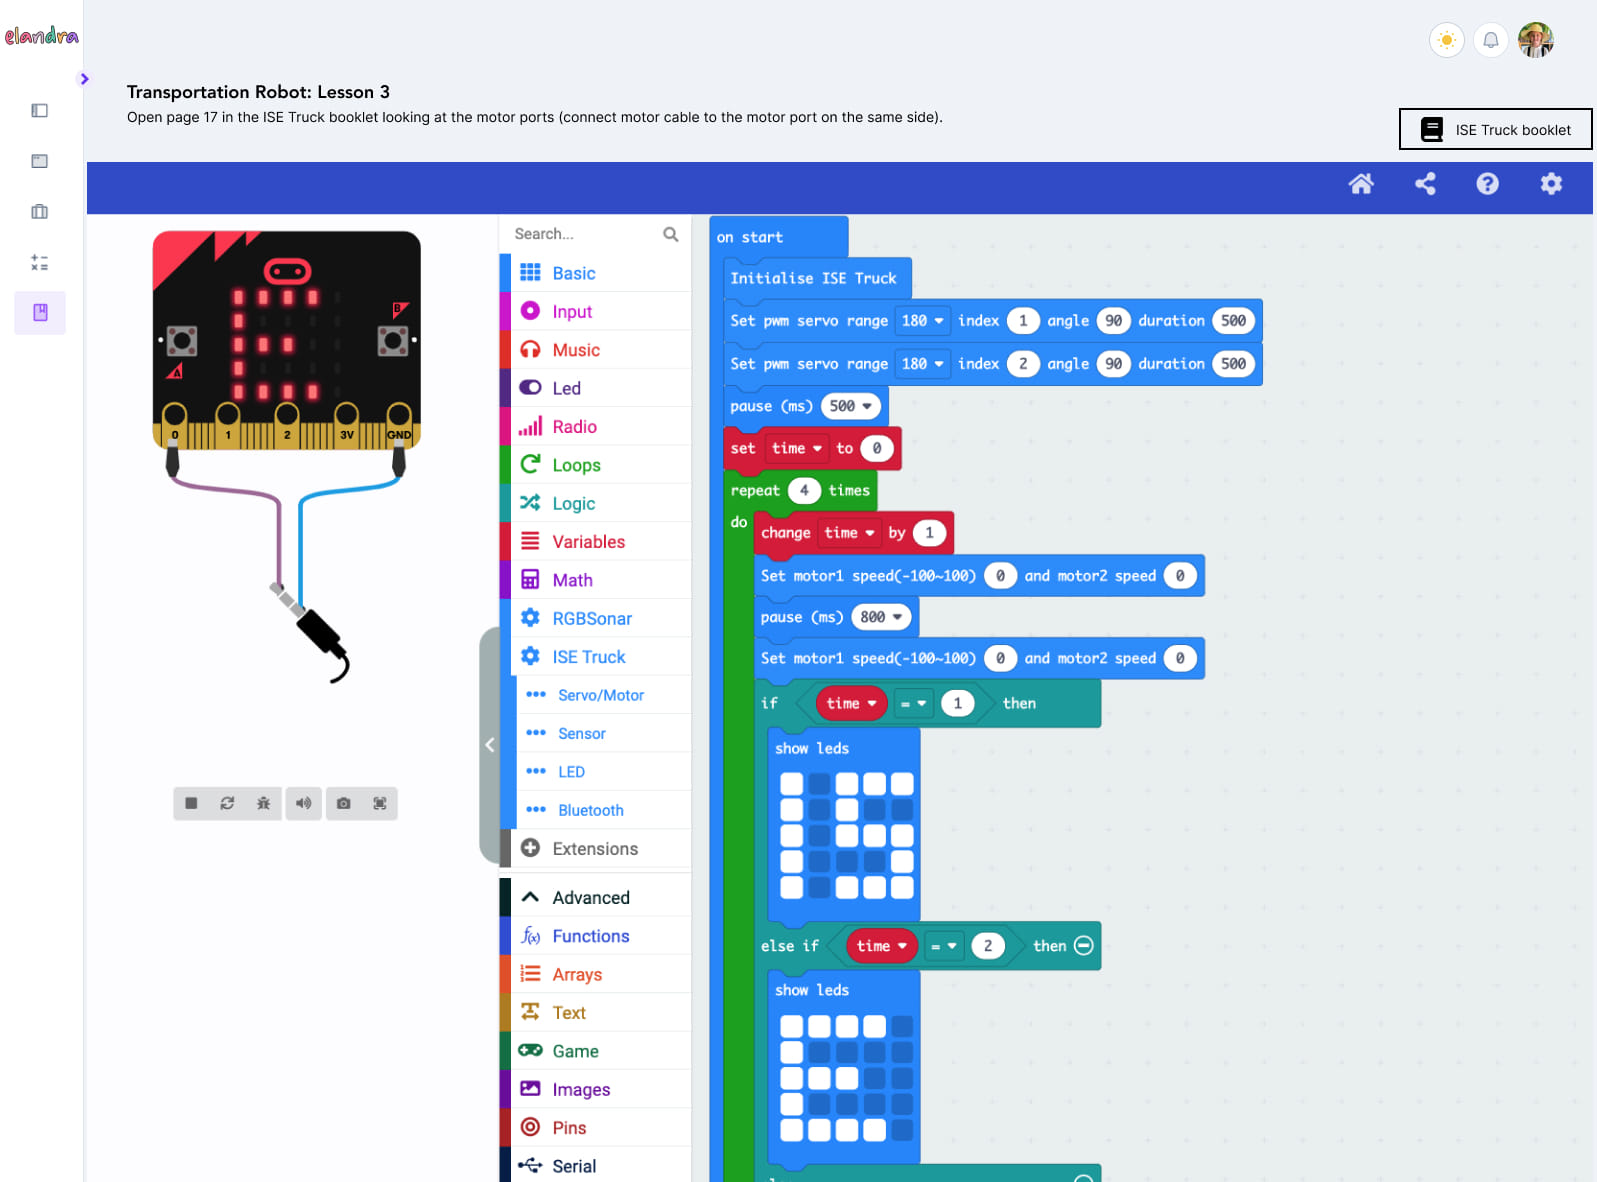
Task: Remove else-if branch with minus button
Action: pos(1084,946)
